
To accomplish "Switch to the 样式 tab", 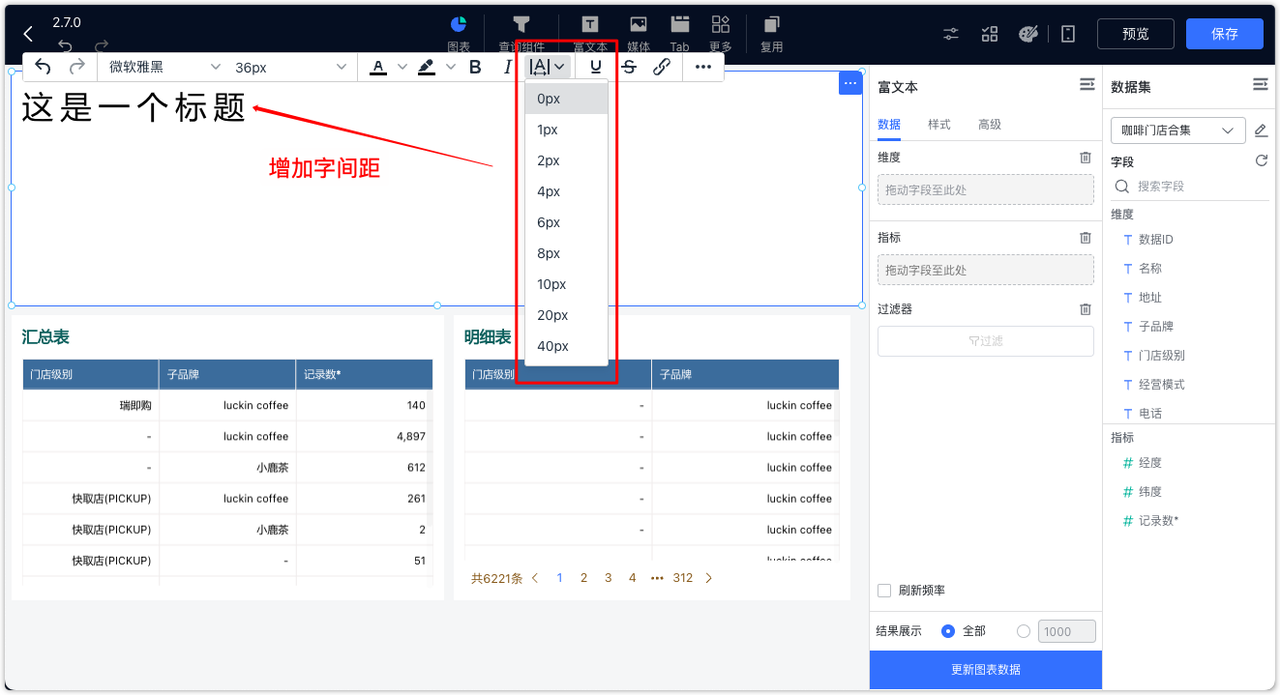I will 938,124.
